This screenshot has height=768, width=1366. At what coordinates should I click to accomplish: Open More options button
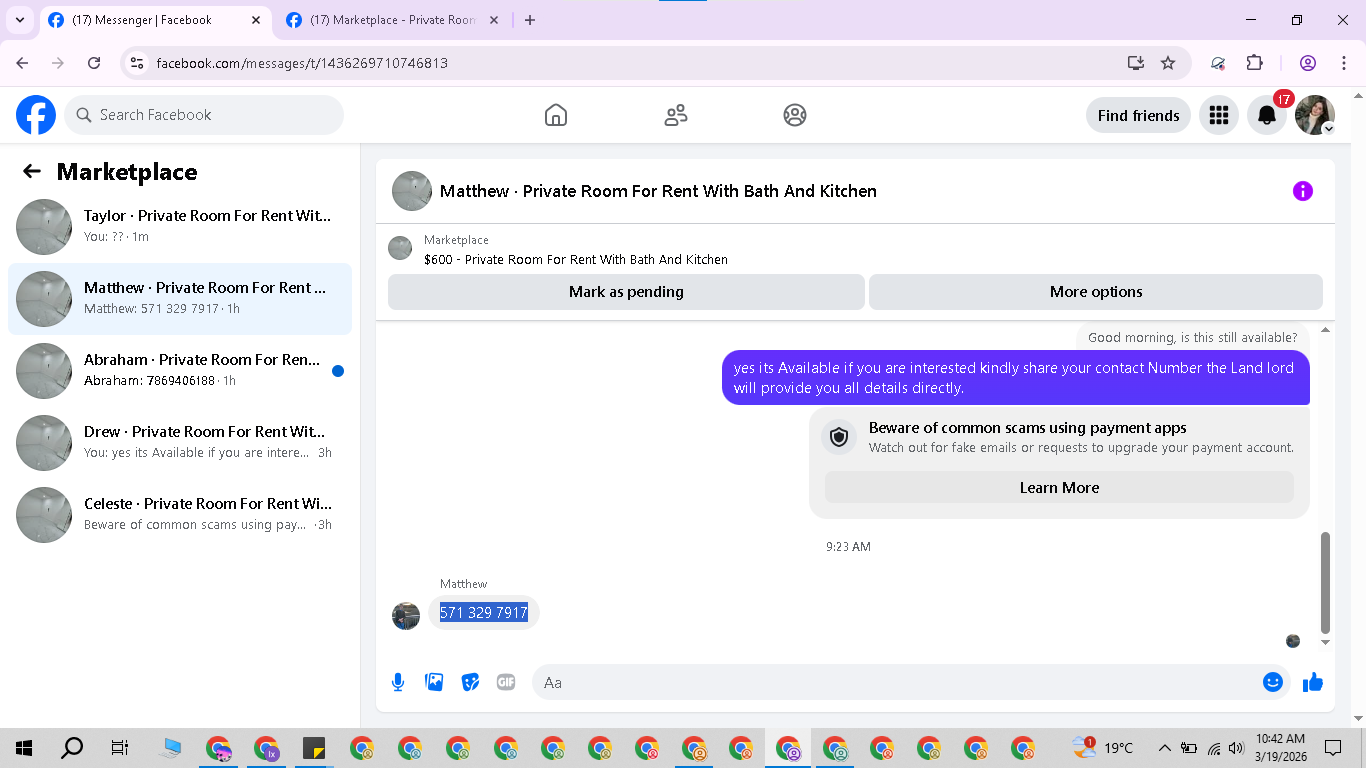coord(1096,292)
